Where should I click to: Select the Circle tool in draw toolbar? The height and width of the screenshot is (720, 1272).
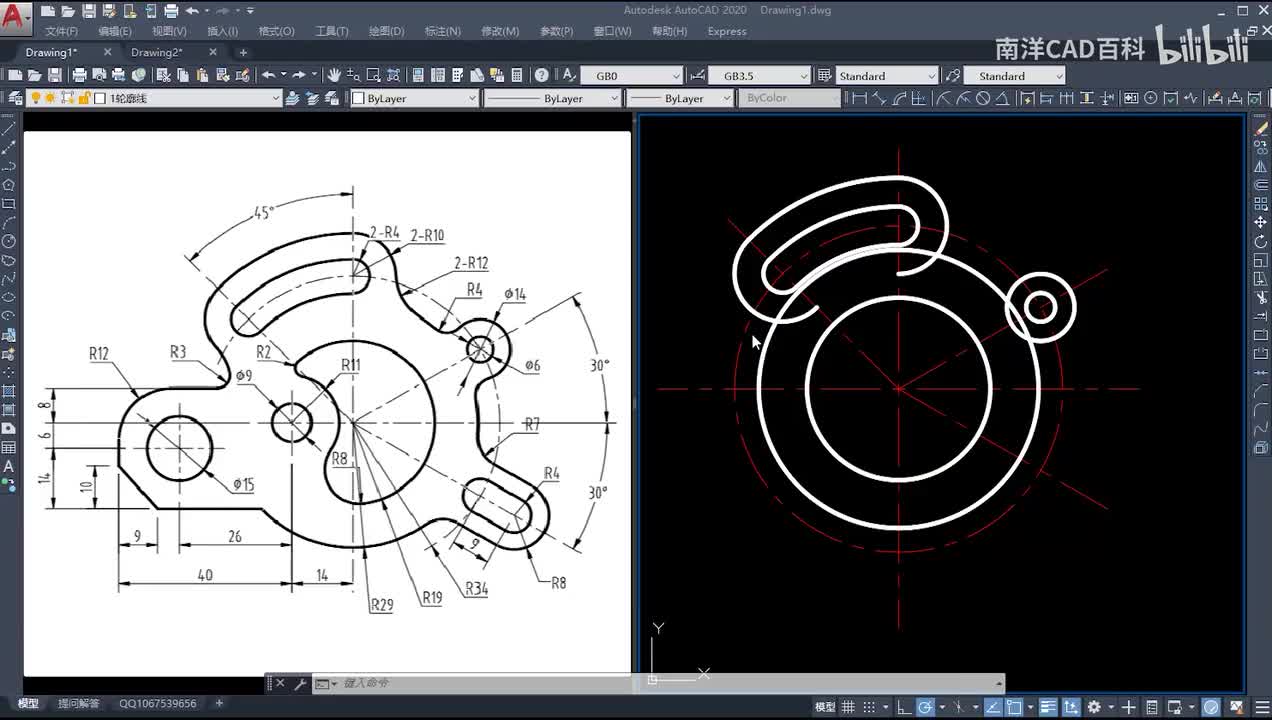coord(9,241)
